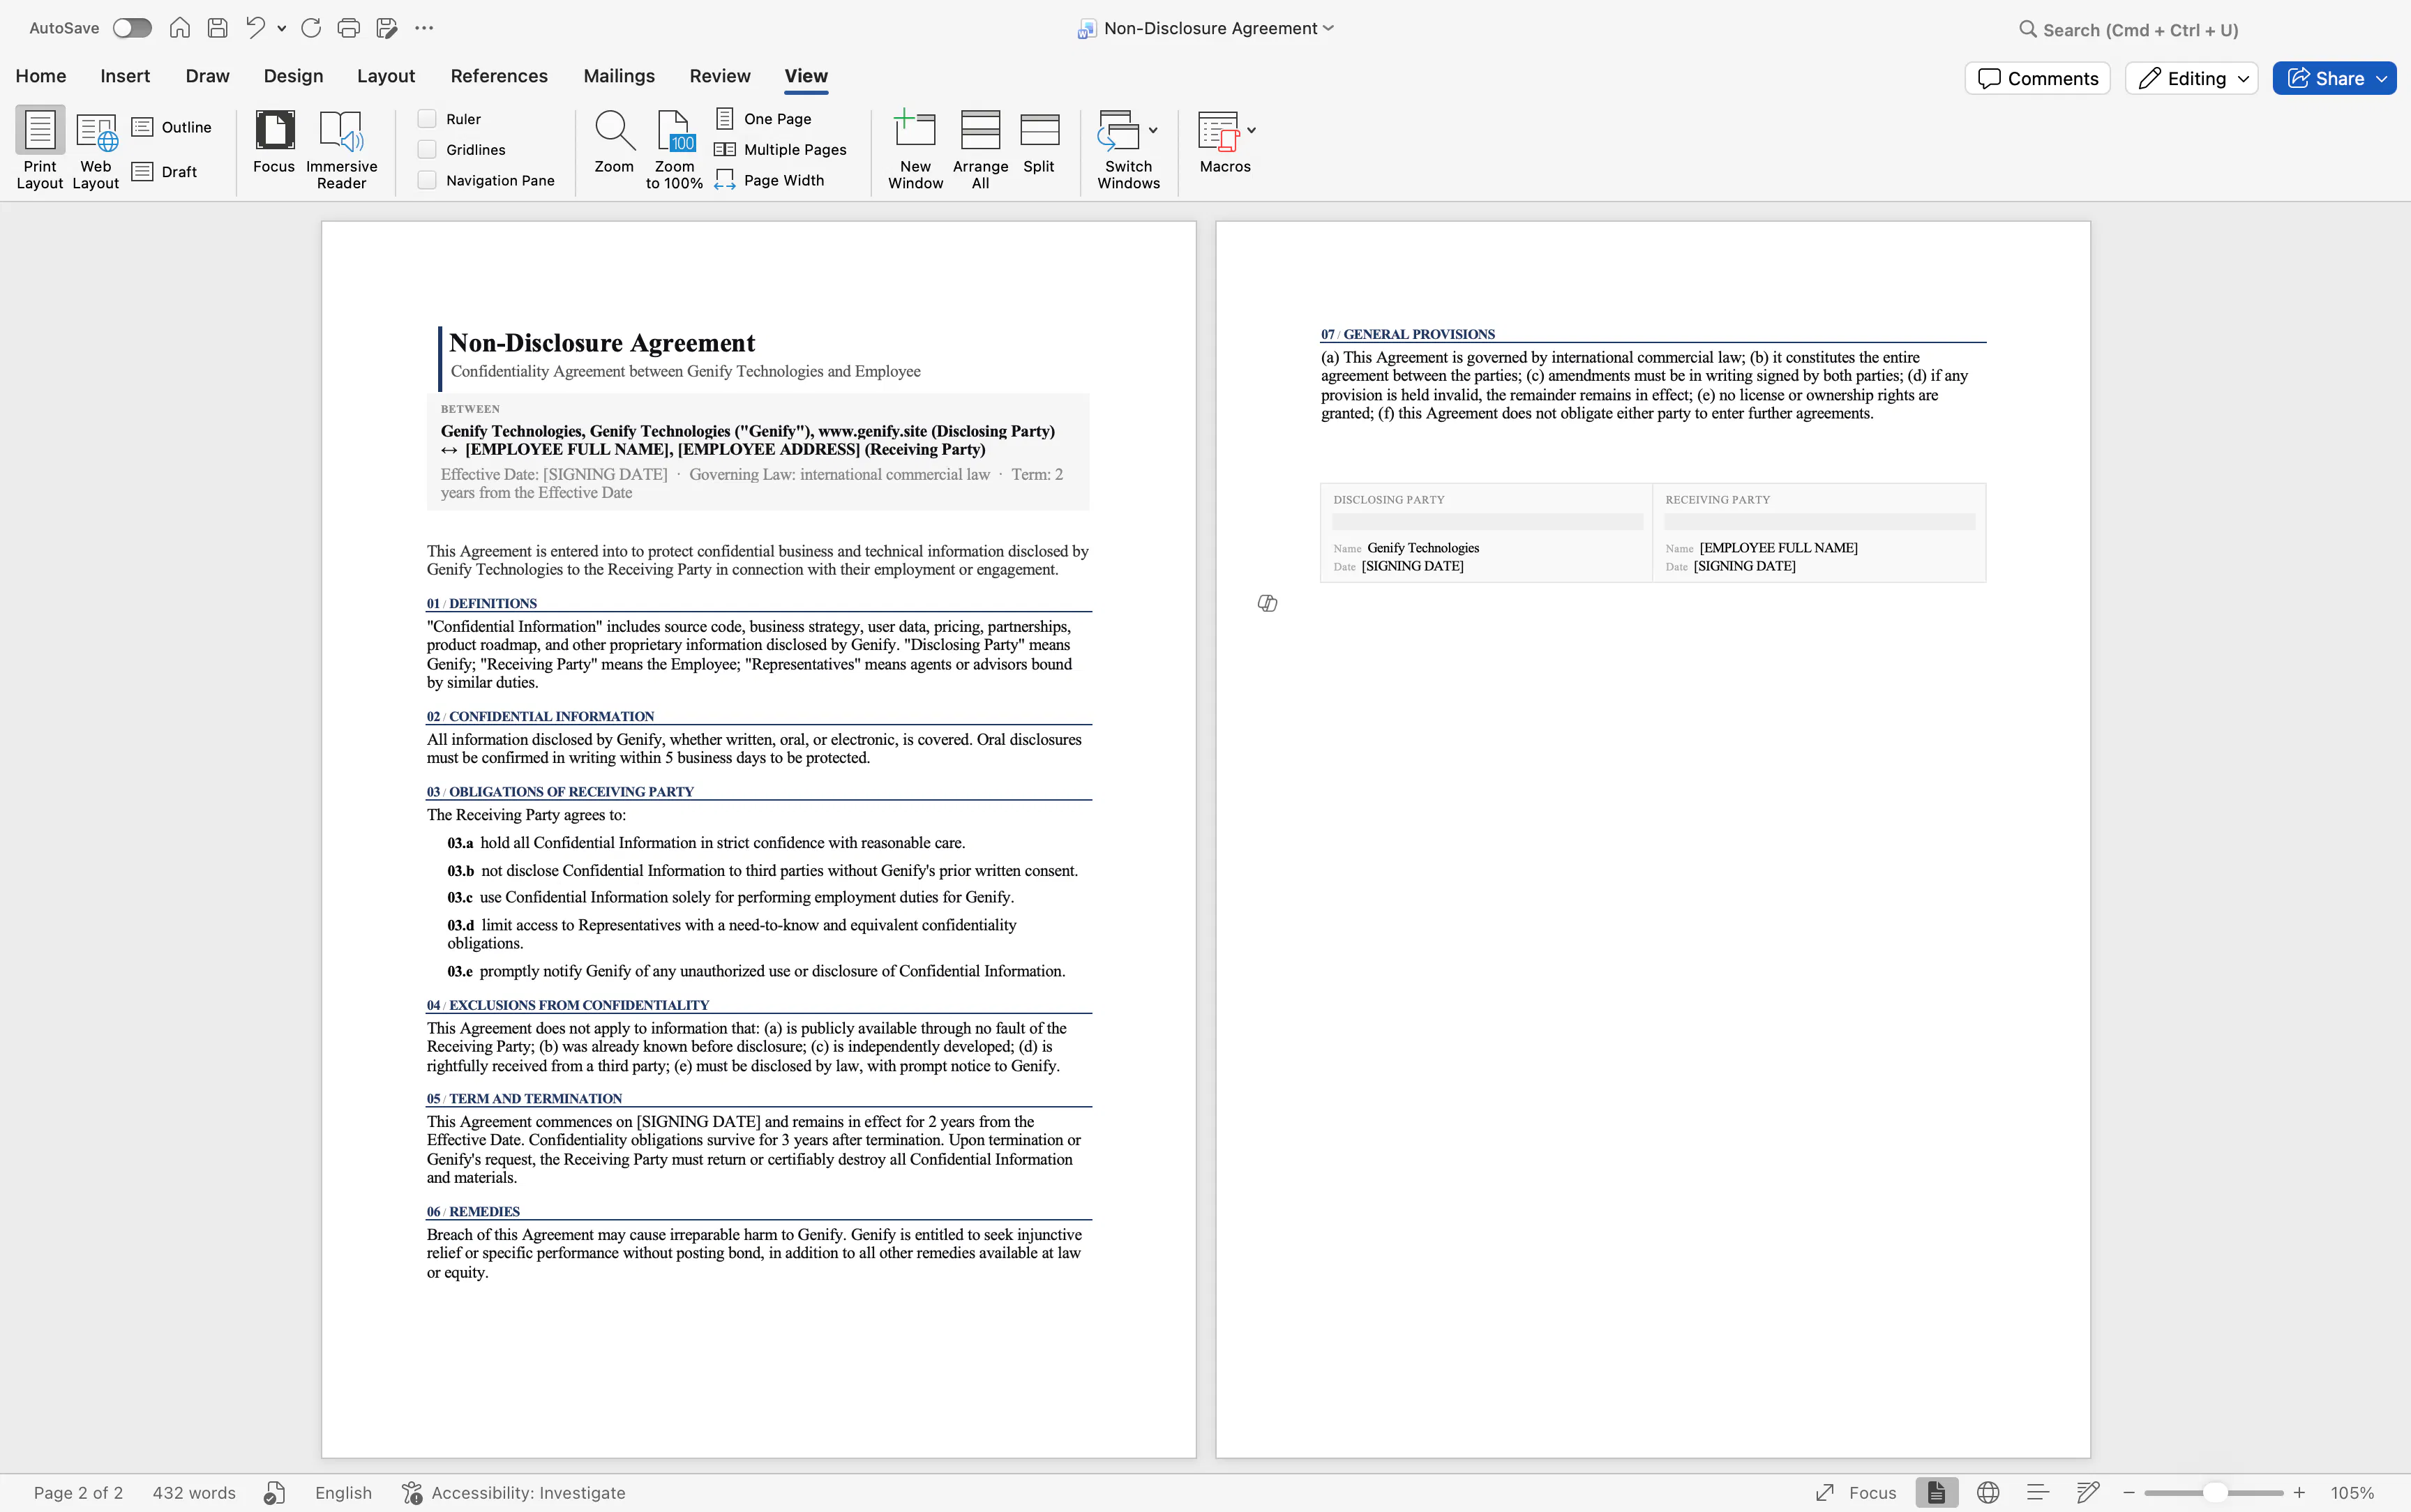This screenshot has width=2411, height=1512.
Task: Open the Comments pane
Action: pos(2038,78)
